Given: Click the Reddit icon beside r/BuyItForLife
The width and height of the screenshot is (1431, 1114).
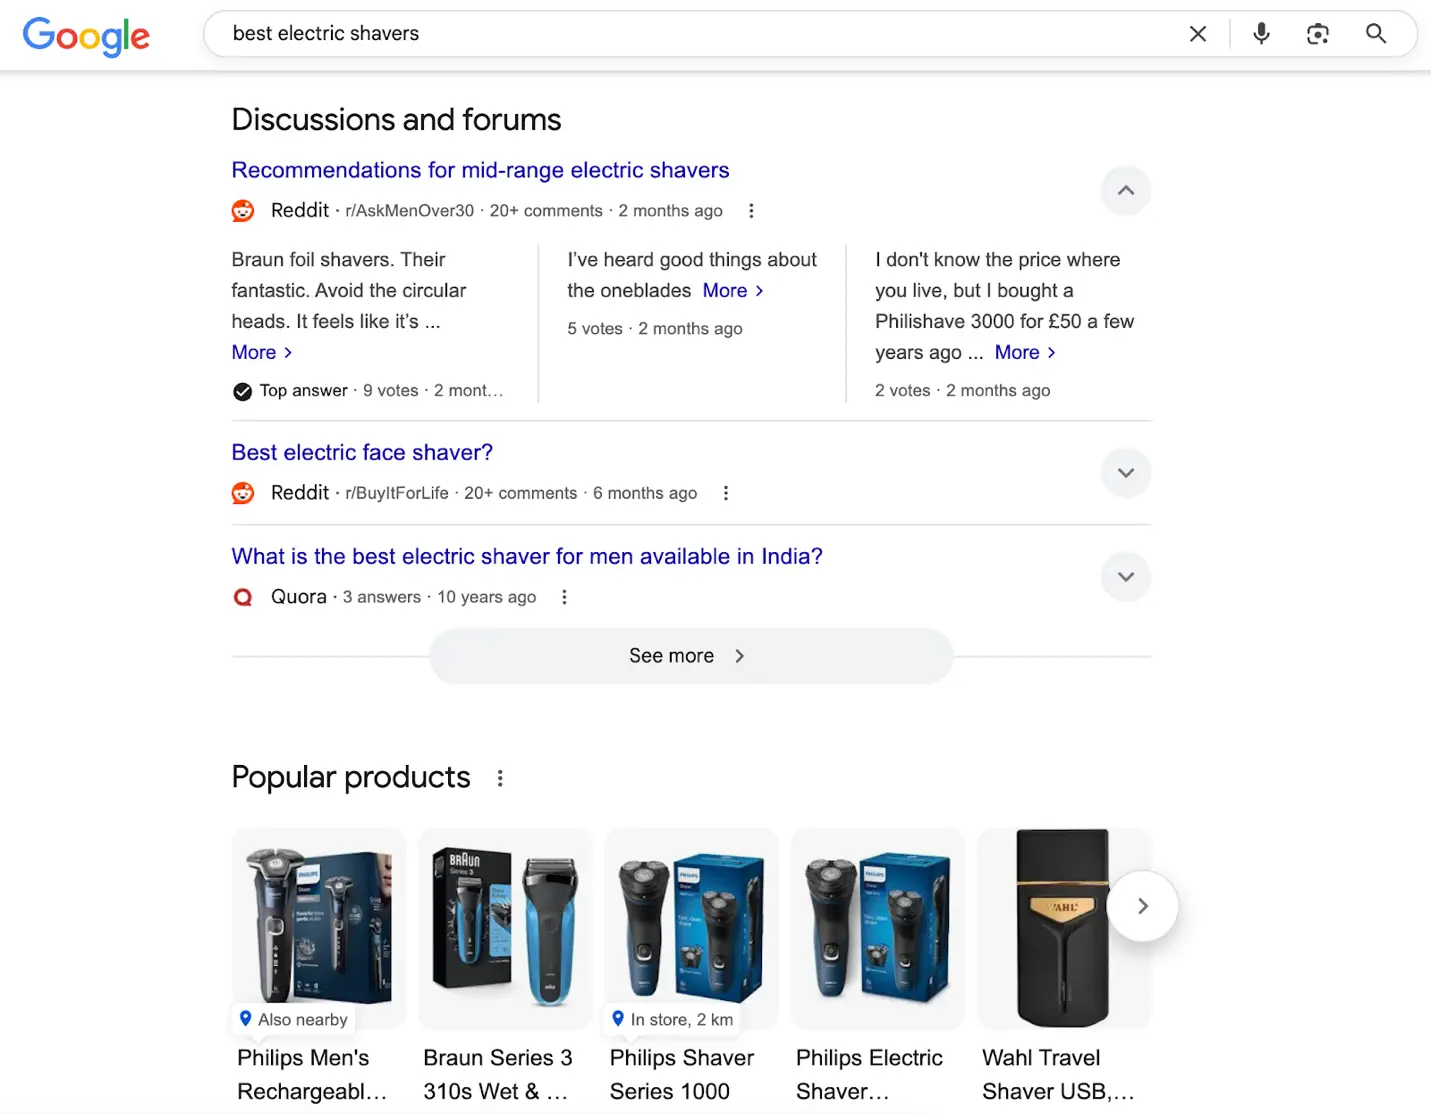Looking at the screenshot, I should point(243,493).
